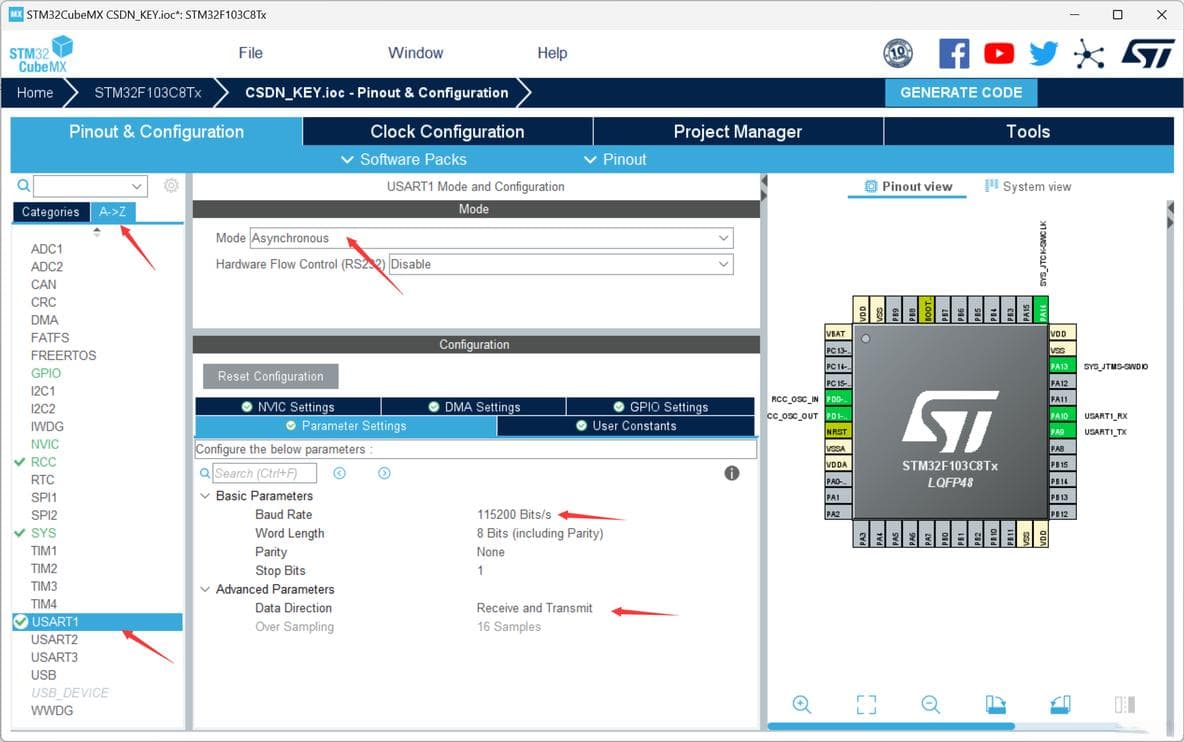Select FREERTOS in the peripheral list
The height and width of the screenshot is (742, 1184).
63,356
